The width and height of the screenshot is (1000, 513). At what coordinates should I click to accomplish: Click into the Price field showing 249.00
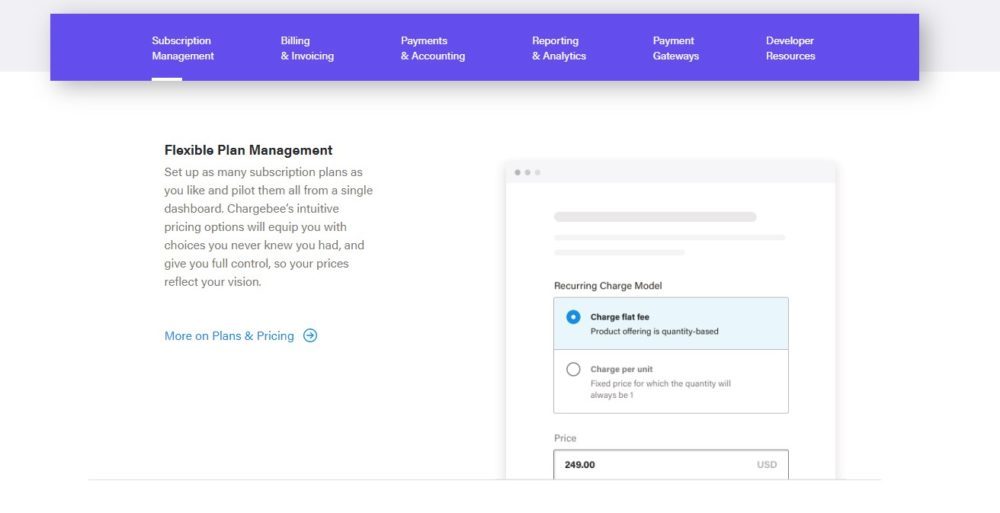[x=650, y=464]
